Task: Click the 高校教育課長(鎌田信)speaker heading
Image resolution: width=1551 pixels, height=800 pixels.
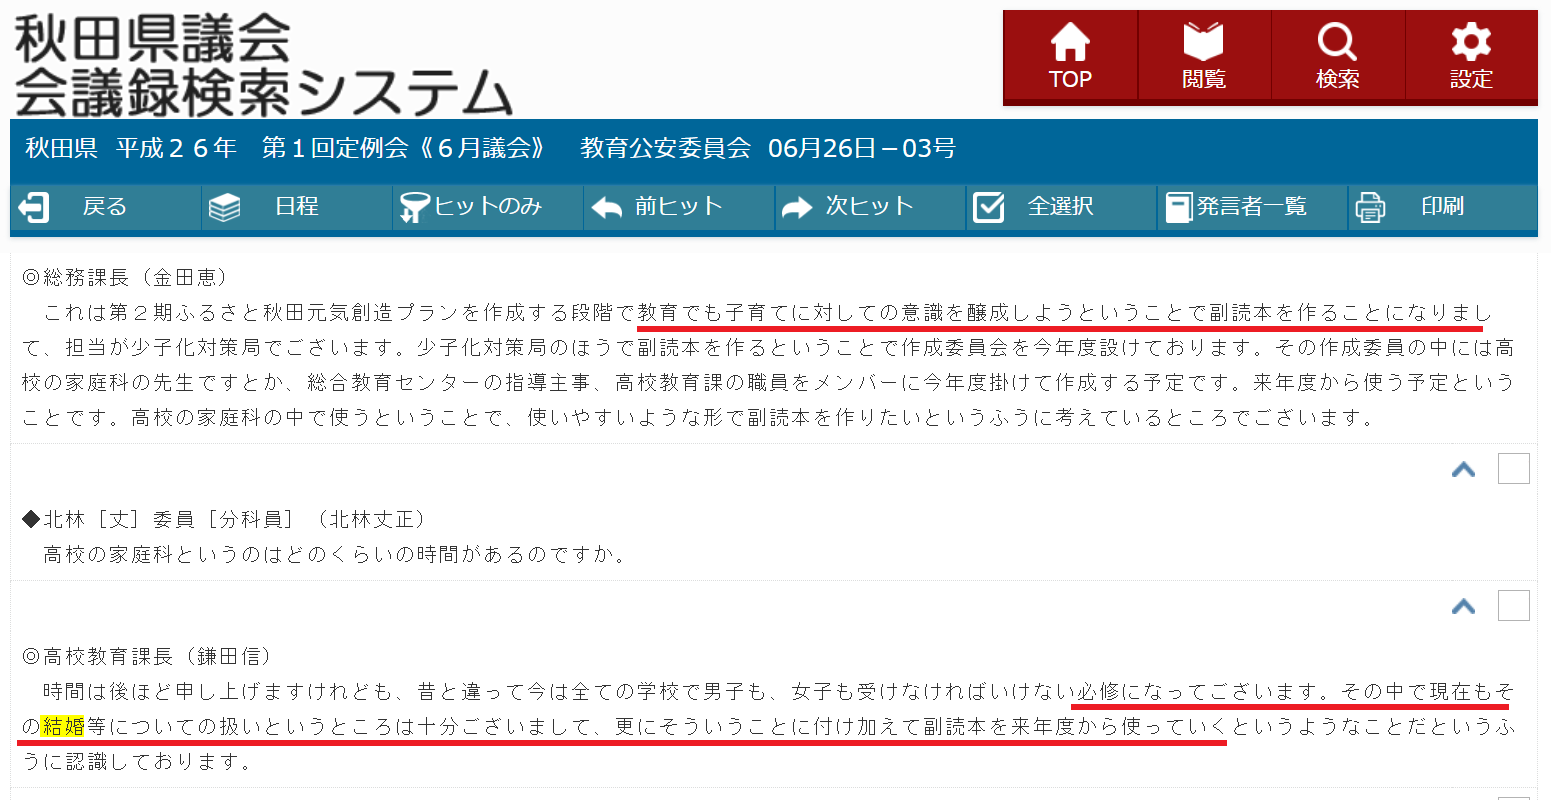Action: tap(147, 656)
